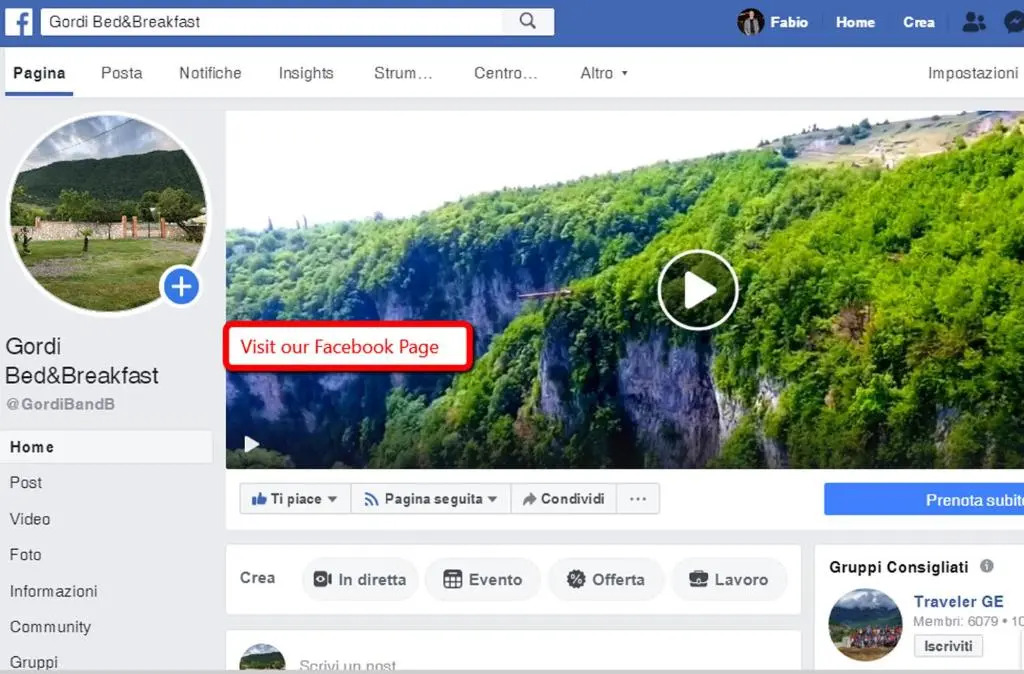The image size is (1024, 674).
Task: Click info icon beside Gruppi Consigliati
Action: pyautogui.click(x=987, y=566)
